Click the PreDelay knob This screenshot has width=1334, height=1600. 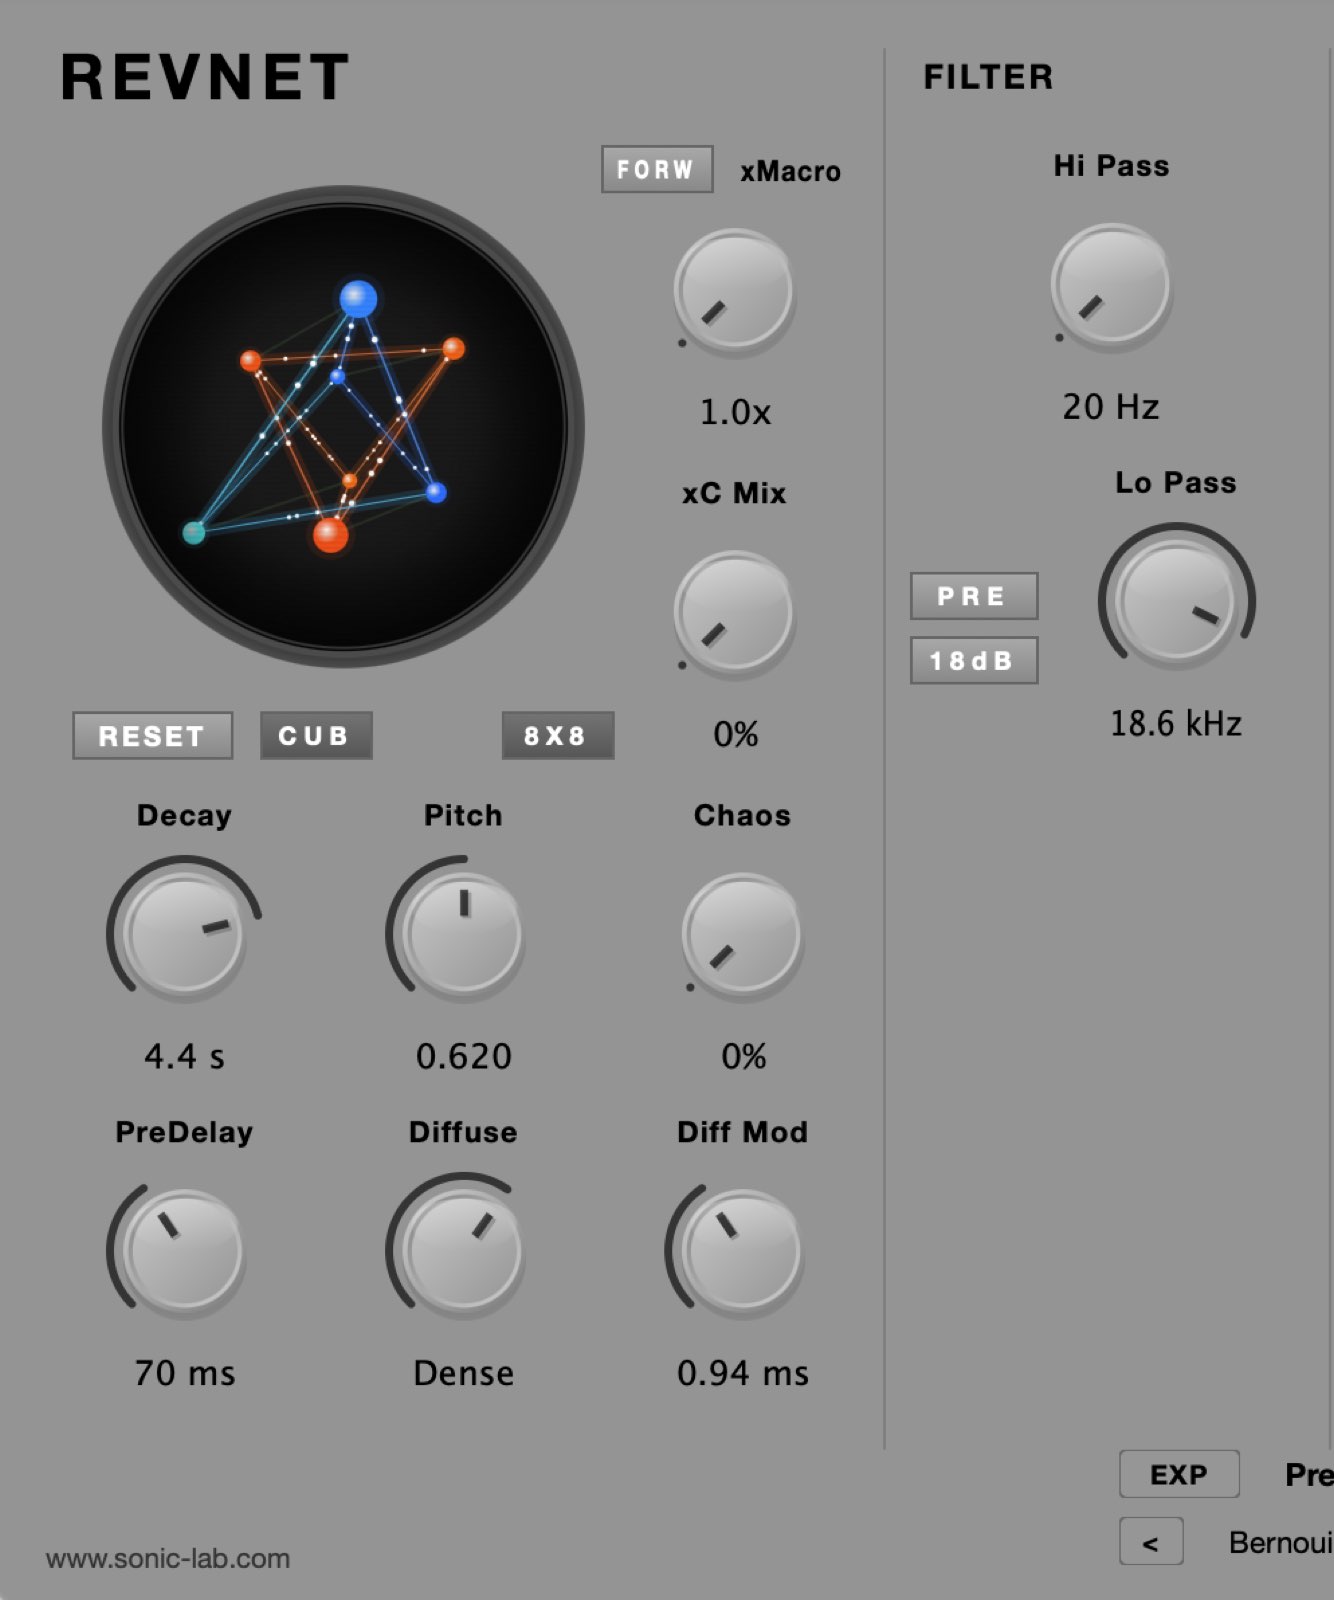[184, 1250]
